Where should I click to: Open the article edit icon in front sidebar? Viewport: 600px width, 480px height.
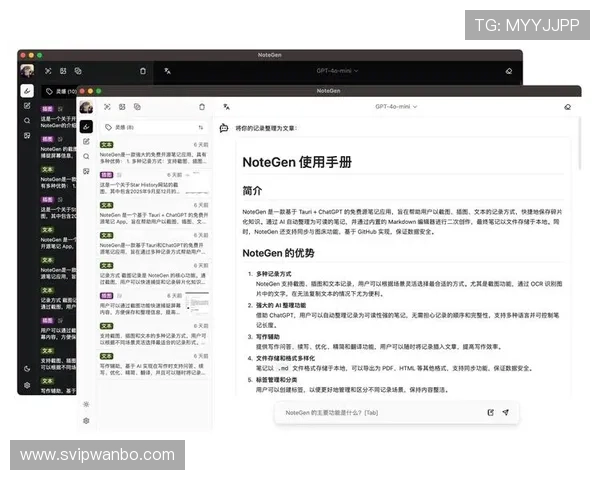point(86,141)
